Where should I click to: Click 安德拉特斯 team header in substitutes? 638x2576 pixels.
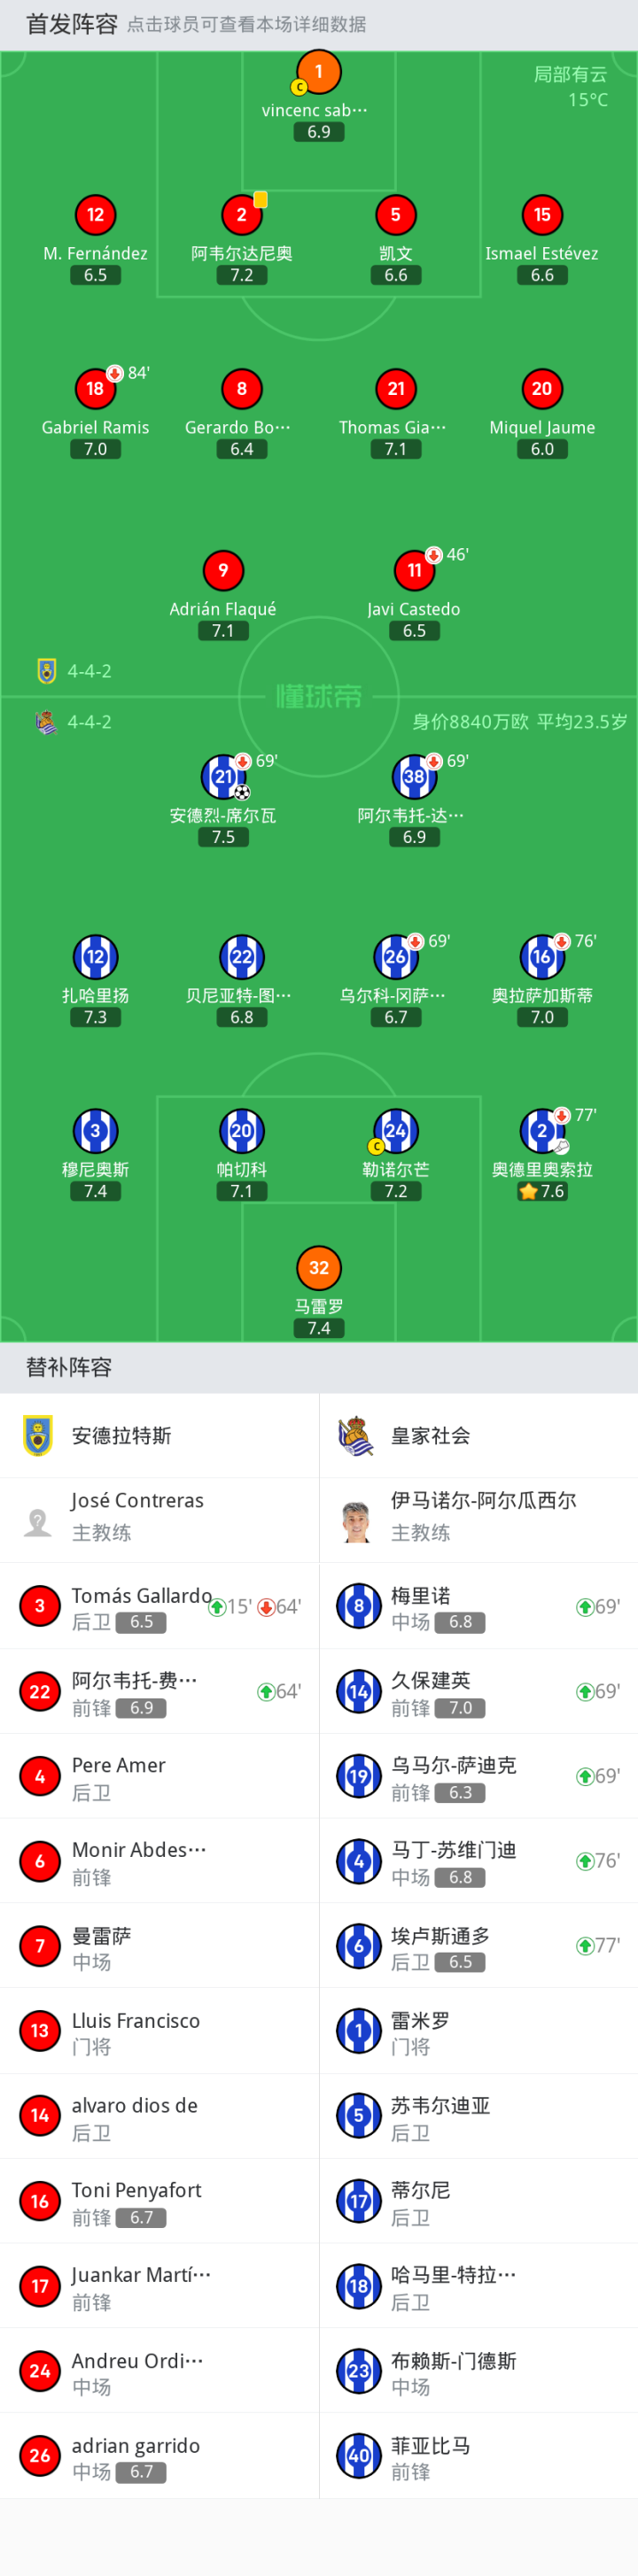[x=159, y=1436]
